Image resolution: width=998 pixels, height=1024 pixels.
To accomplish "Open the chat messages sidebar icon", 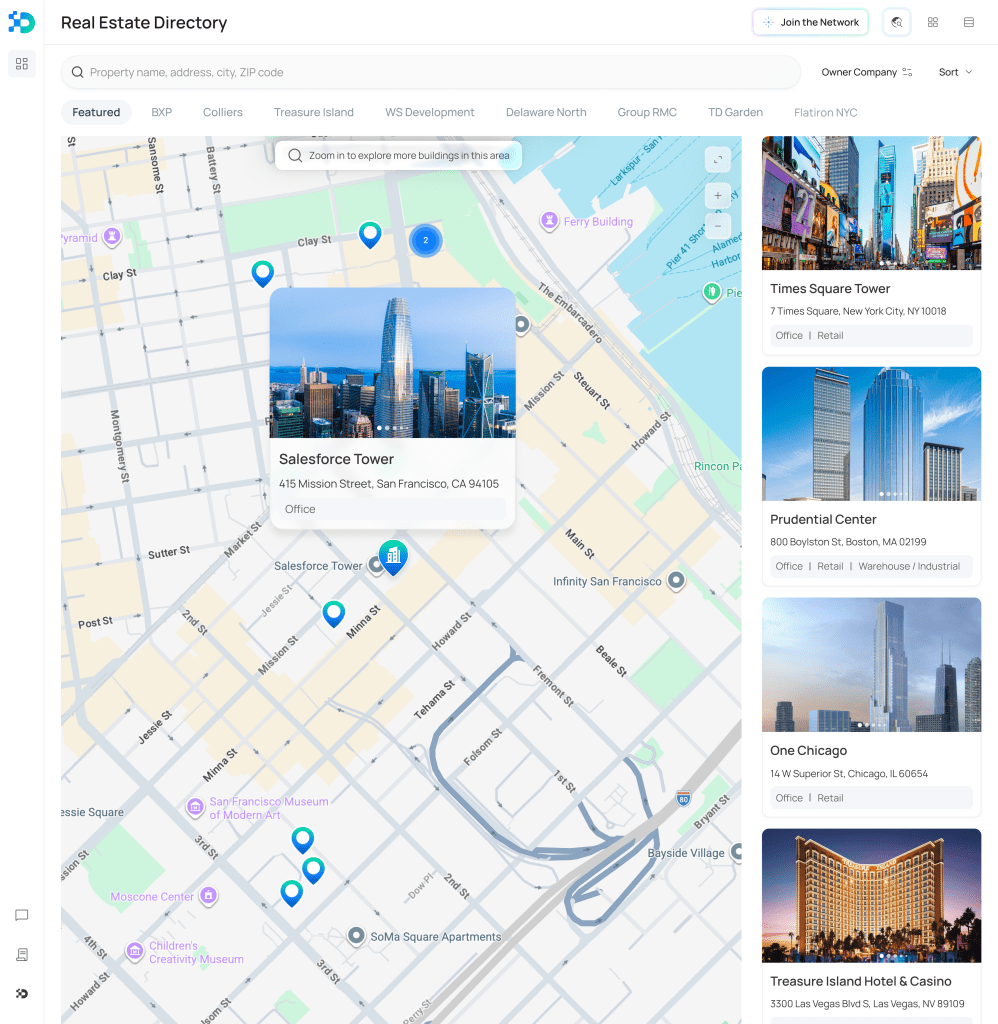I will 22,915.
